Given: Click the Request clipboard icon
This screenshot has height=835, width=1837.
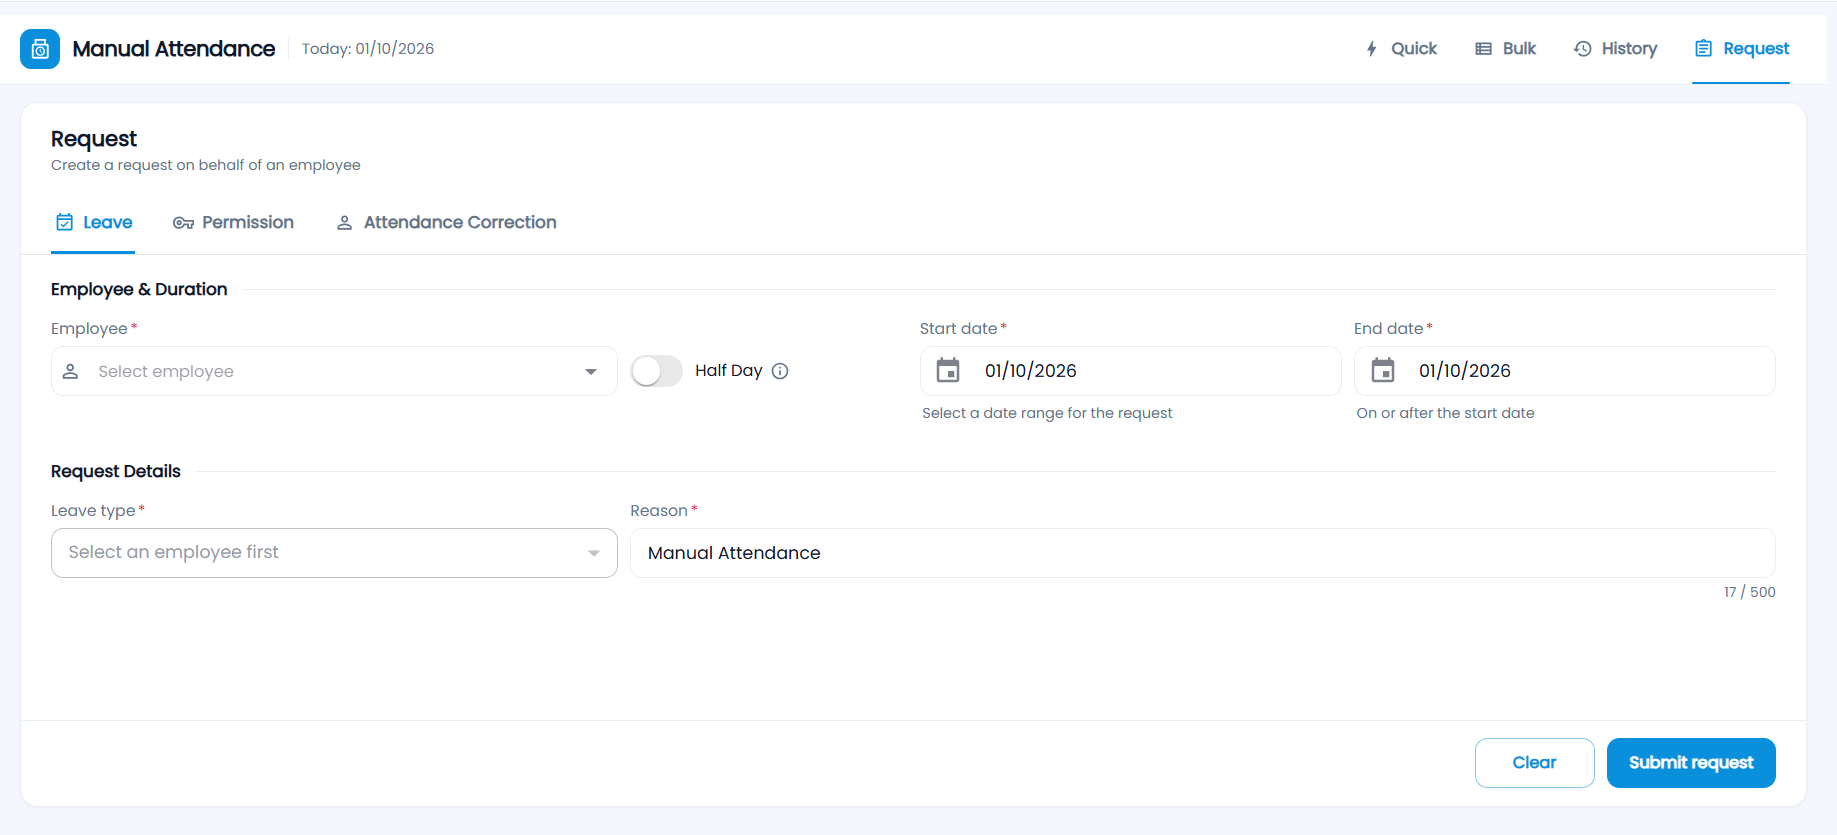Looking at the screenshot, I should 1704,49.
